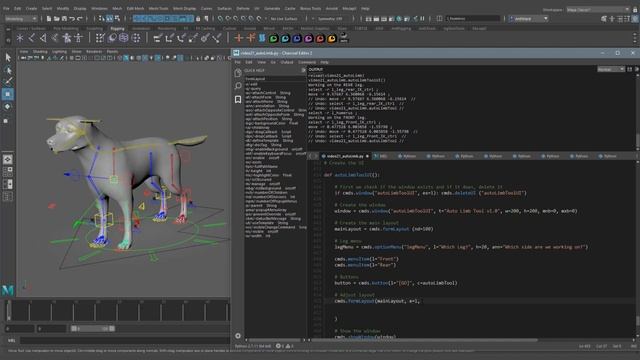Click the code line cmds.menuItem(l="Front")
Viewport: 640px width, 360px height.
tap(366, 259)
